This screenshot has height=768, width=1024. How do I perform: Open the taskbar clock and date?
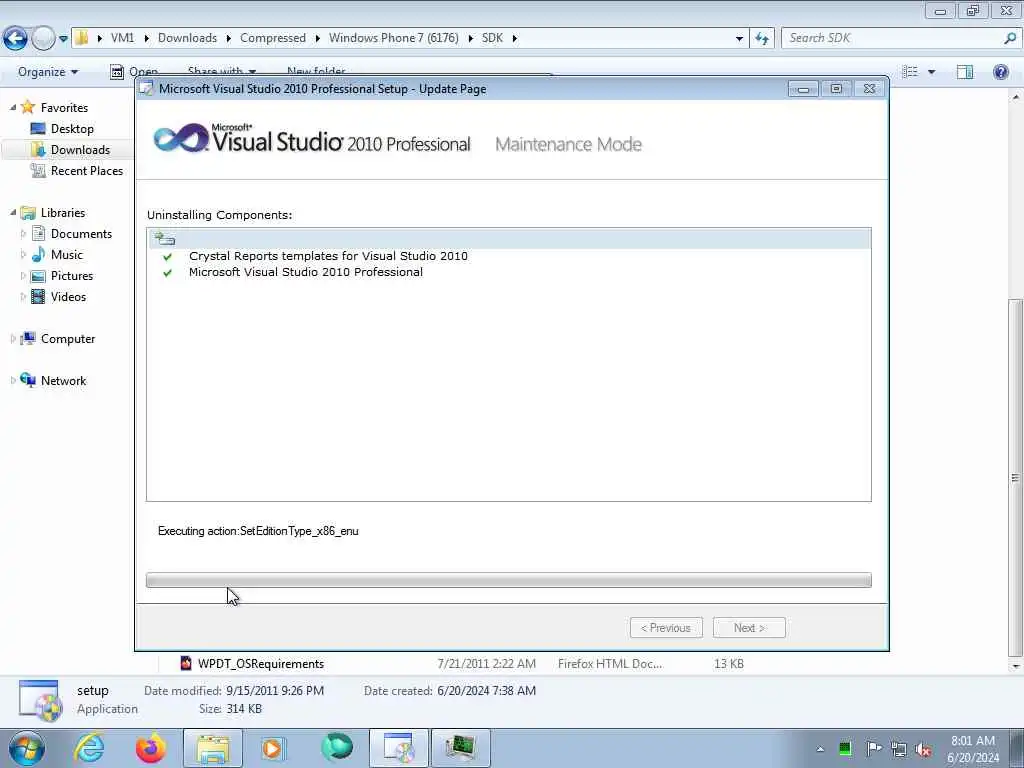pyautogui.click(x=973, y=749)
